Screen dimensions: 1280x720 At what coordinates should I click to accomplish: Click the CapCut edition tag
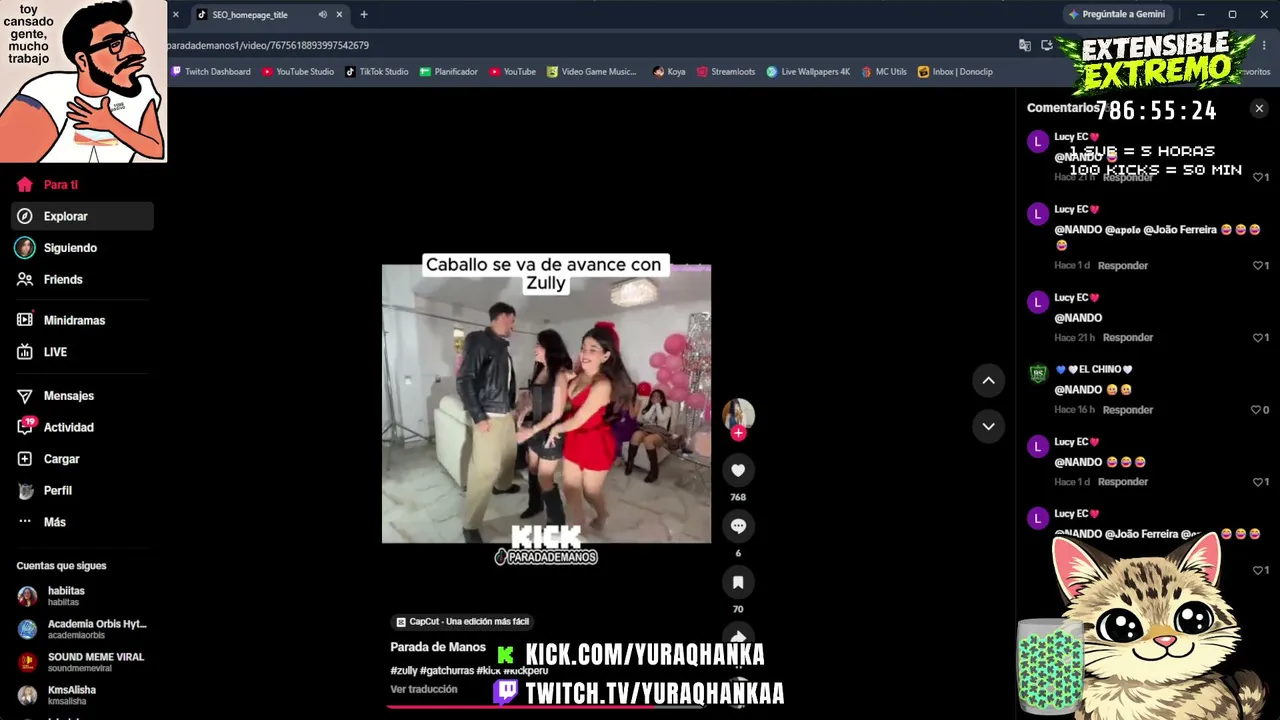pyautogui.click(x=463, y=622)
